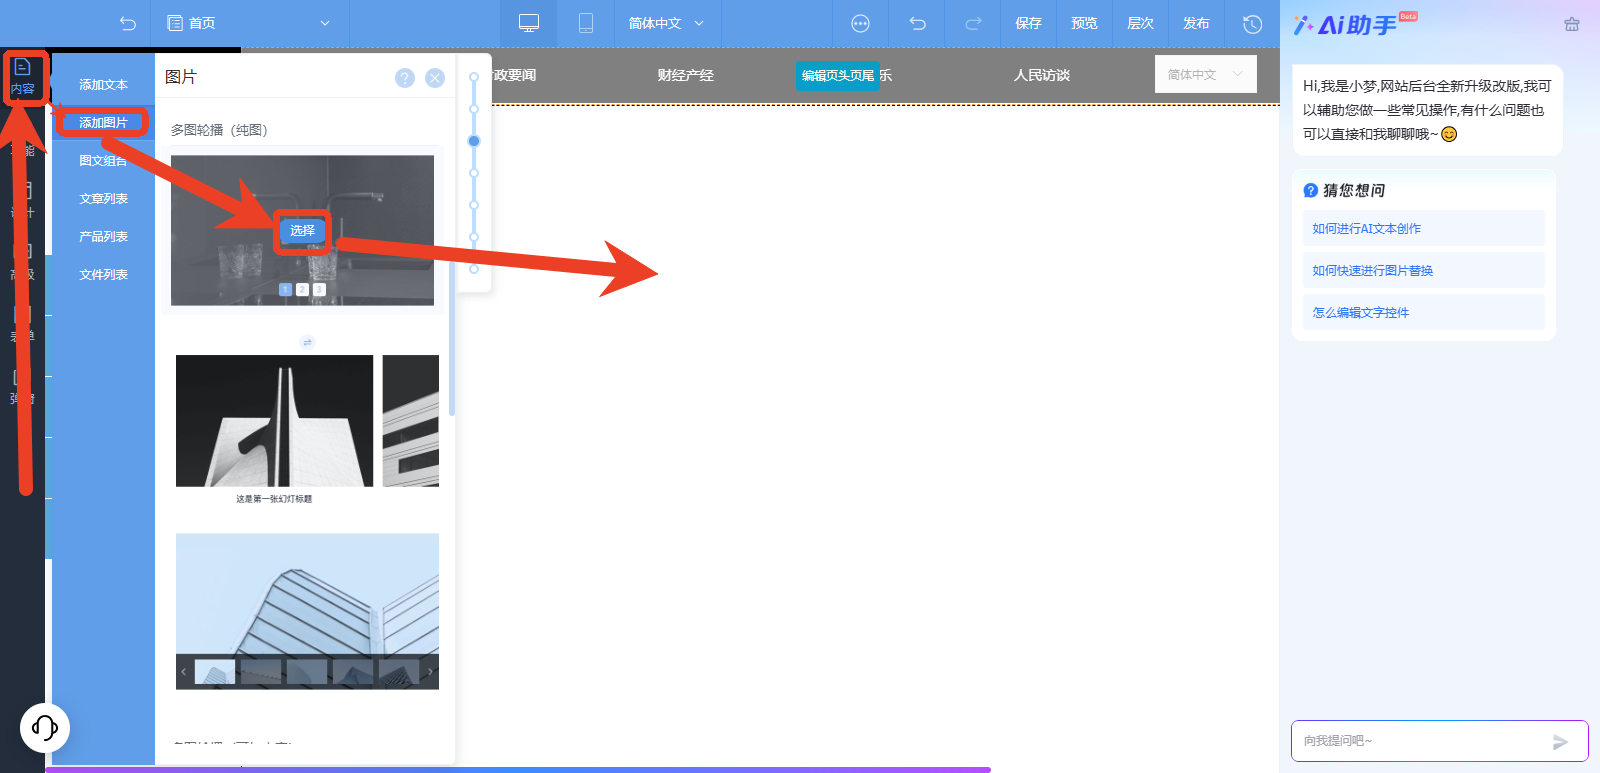Click the 人民访谈 navigation item
Viewport: 1600px width, 773px height.
point(1042,76)
